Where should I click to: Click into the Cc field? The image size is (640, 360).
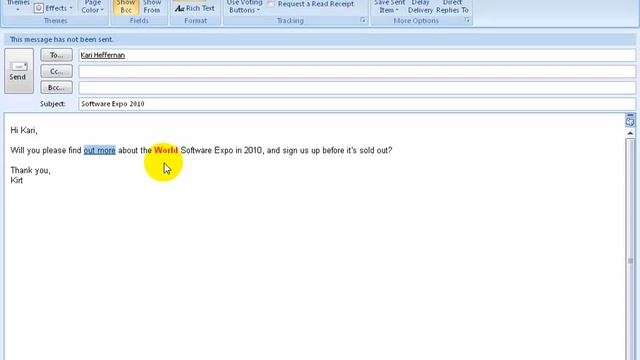[x=357, y=71]
